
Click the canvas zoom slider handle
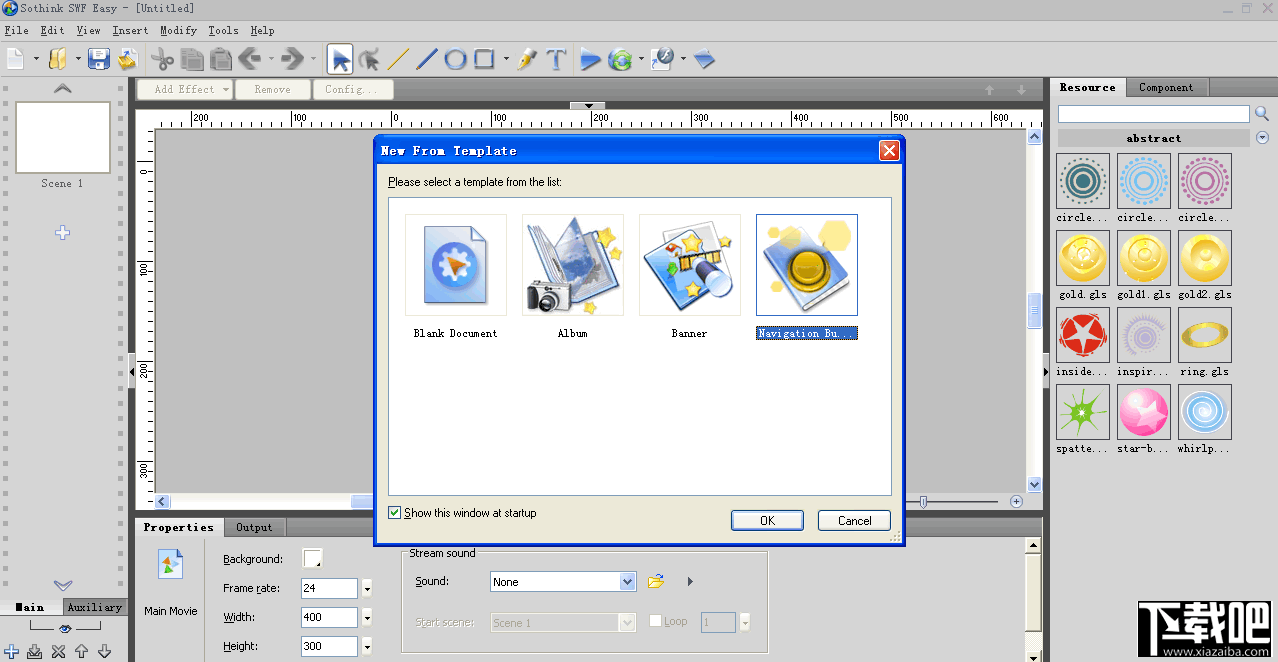point(923,501)
